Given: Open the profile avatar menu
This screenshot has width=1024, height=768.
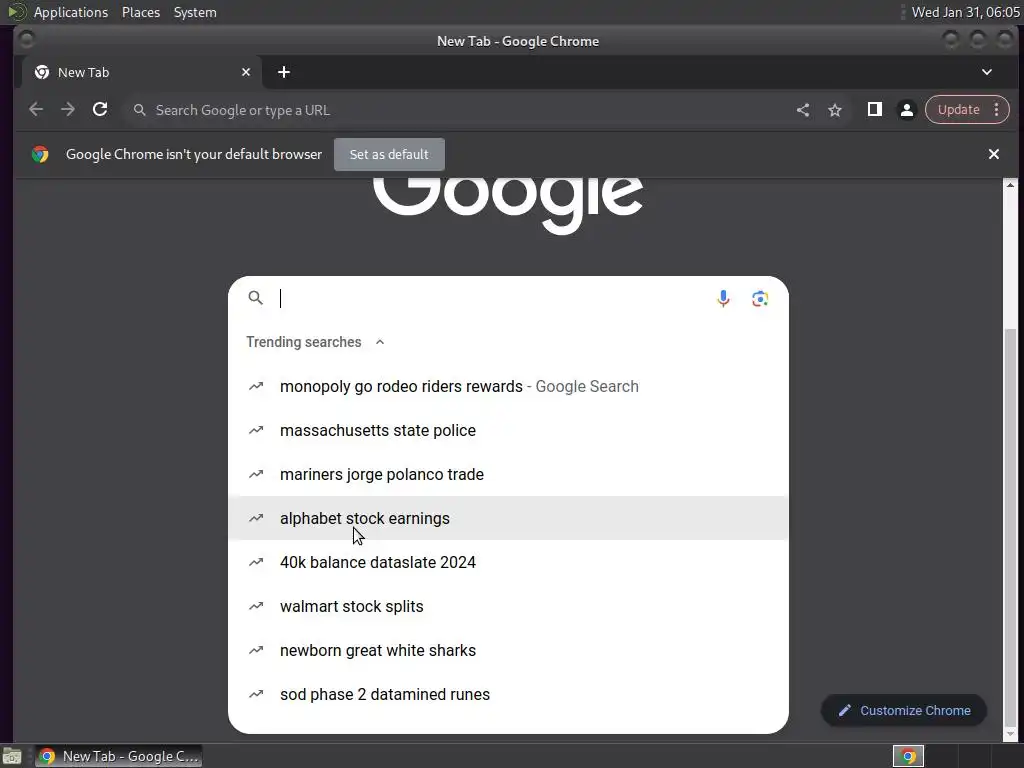Looking at the screenshot, I should 906,110.
